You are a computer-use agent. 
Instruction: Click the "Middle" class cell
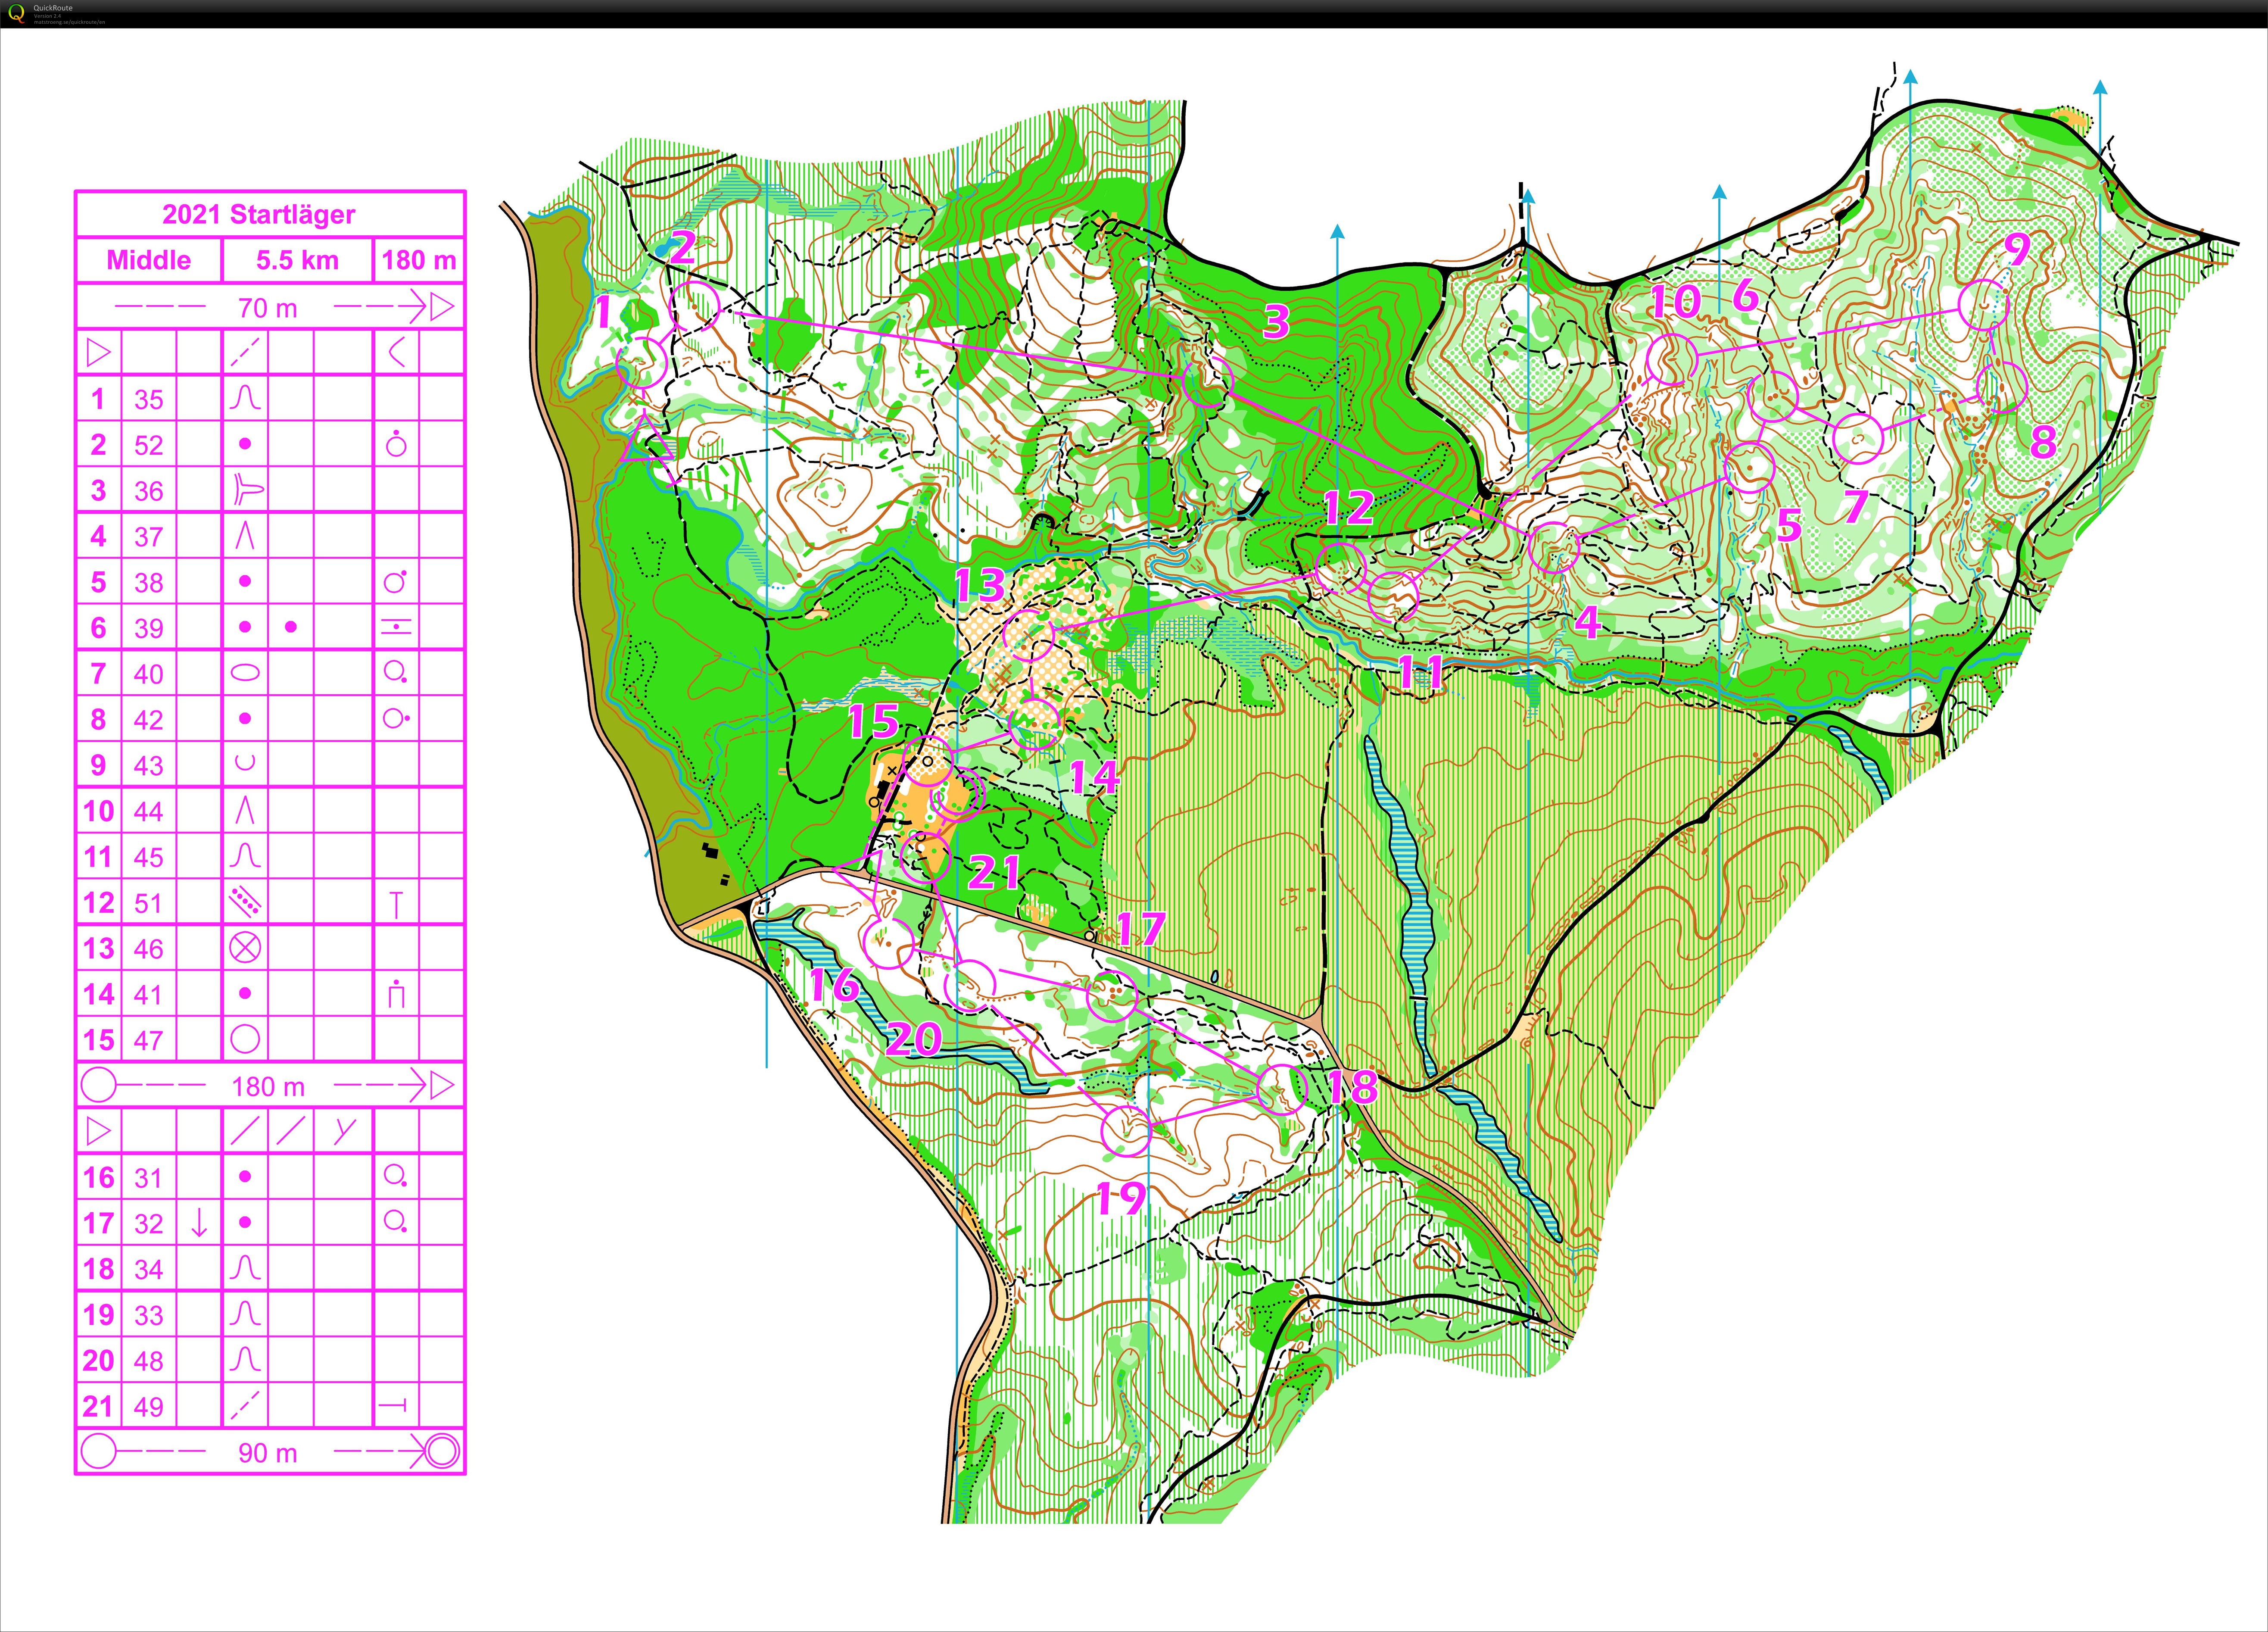pos(148,260)
